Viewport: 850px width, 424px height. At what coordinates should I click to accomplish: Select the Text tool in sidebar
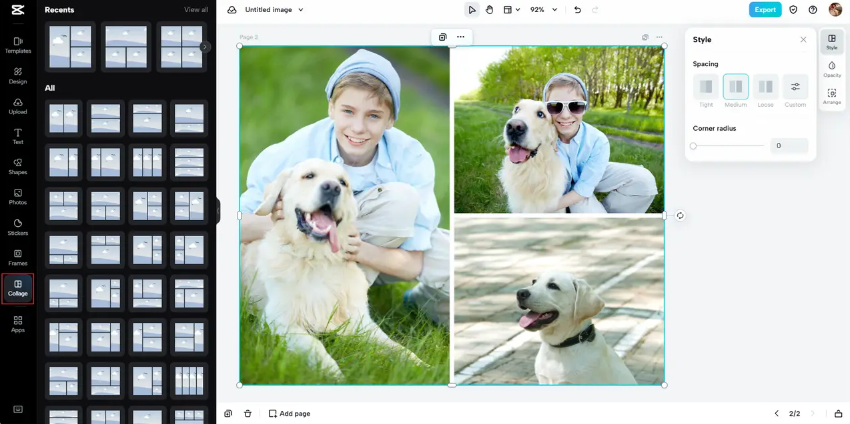click(18, 136)
